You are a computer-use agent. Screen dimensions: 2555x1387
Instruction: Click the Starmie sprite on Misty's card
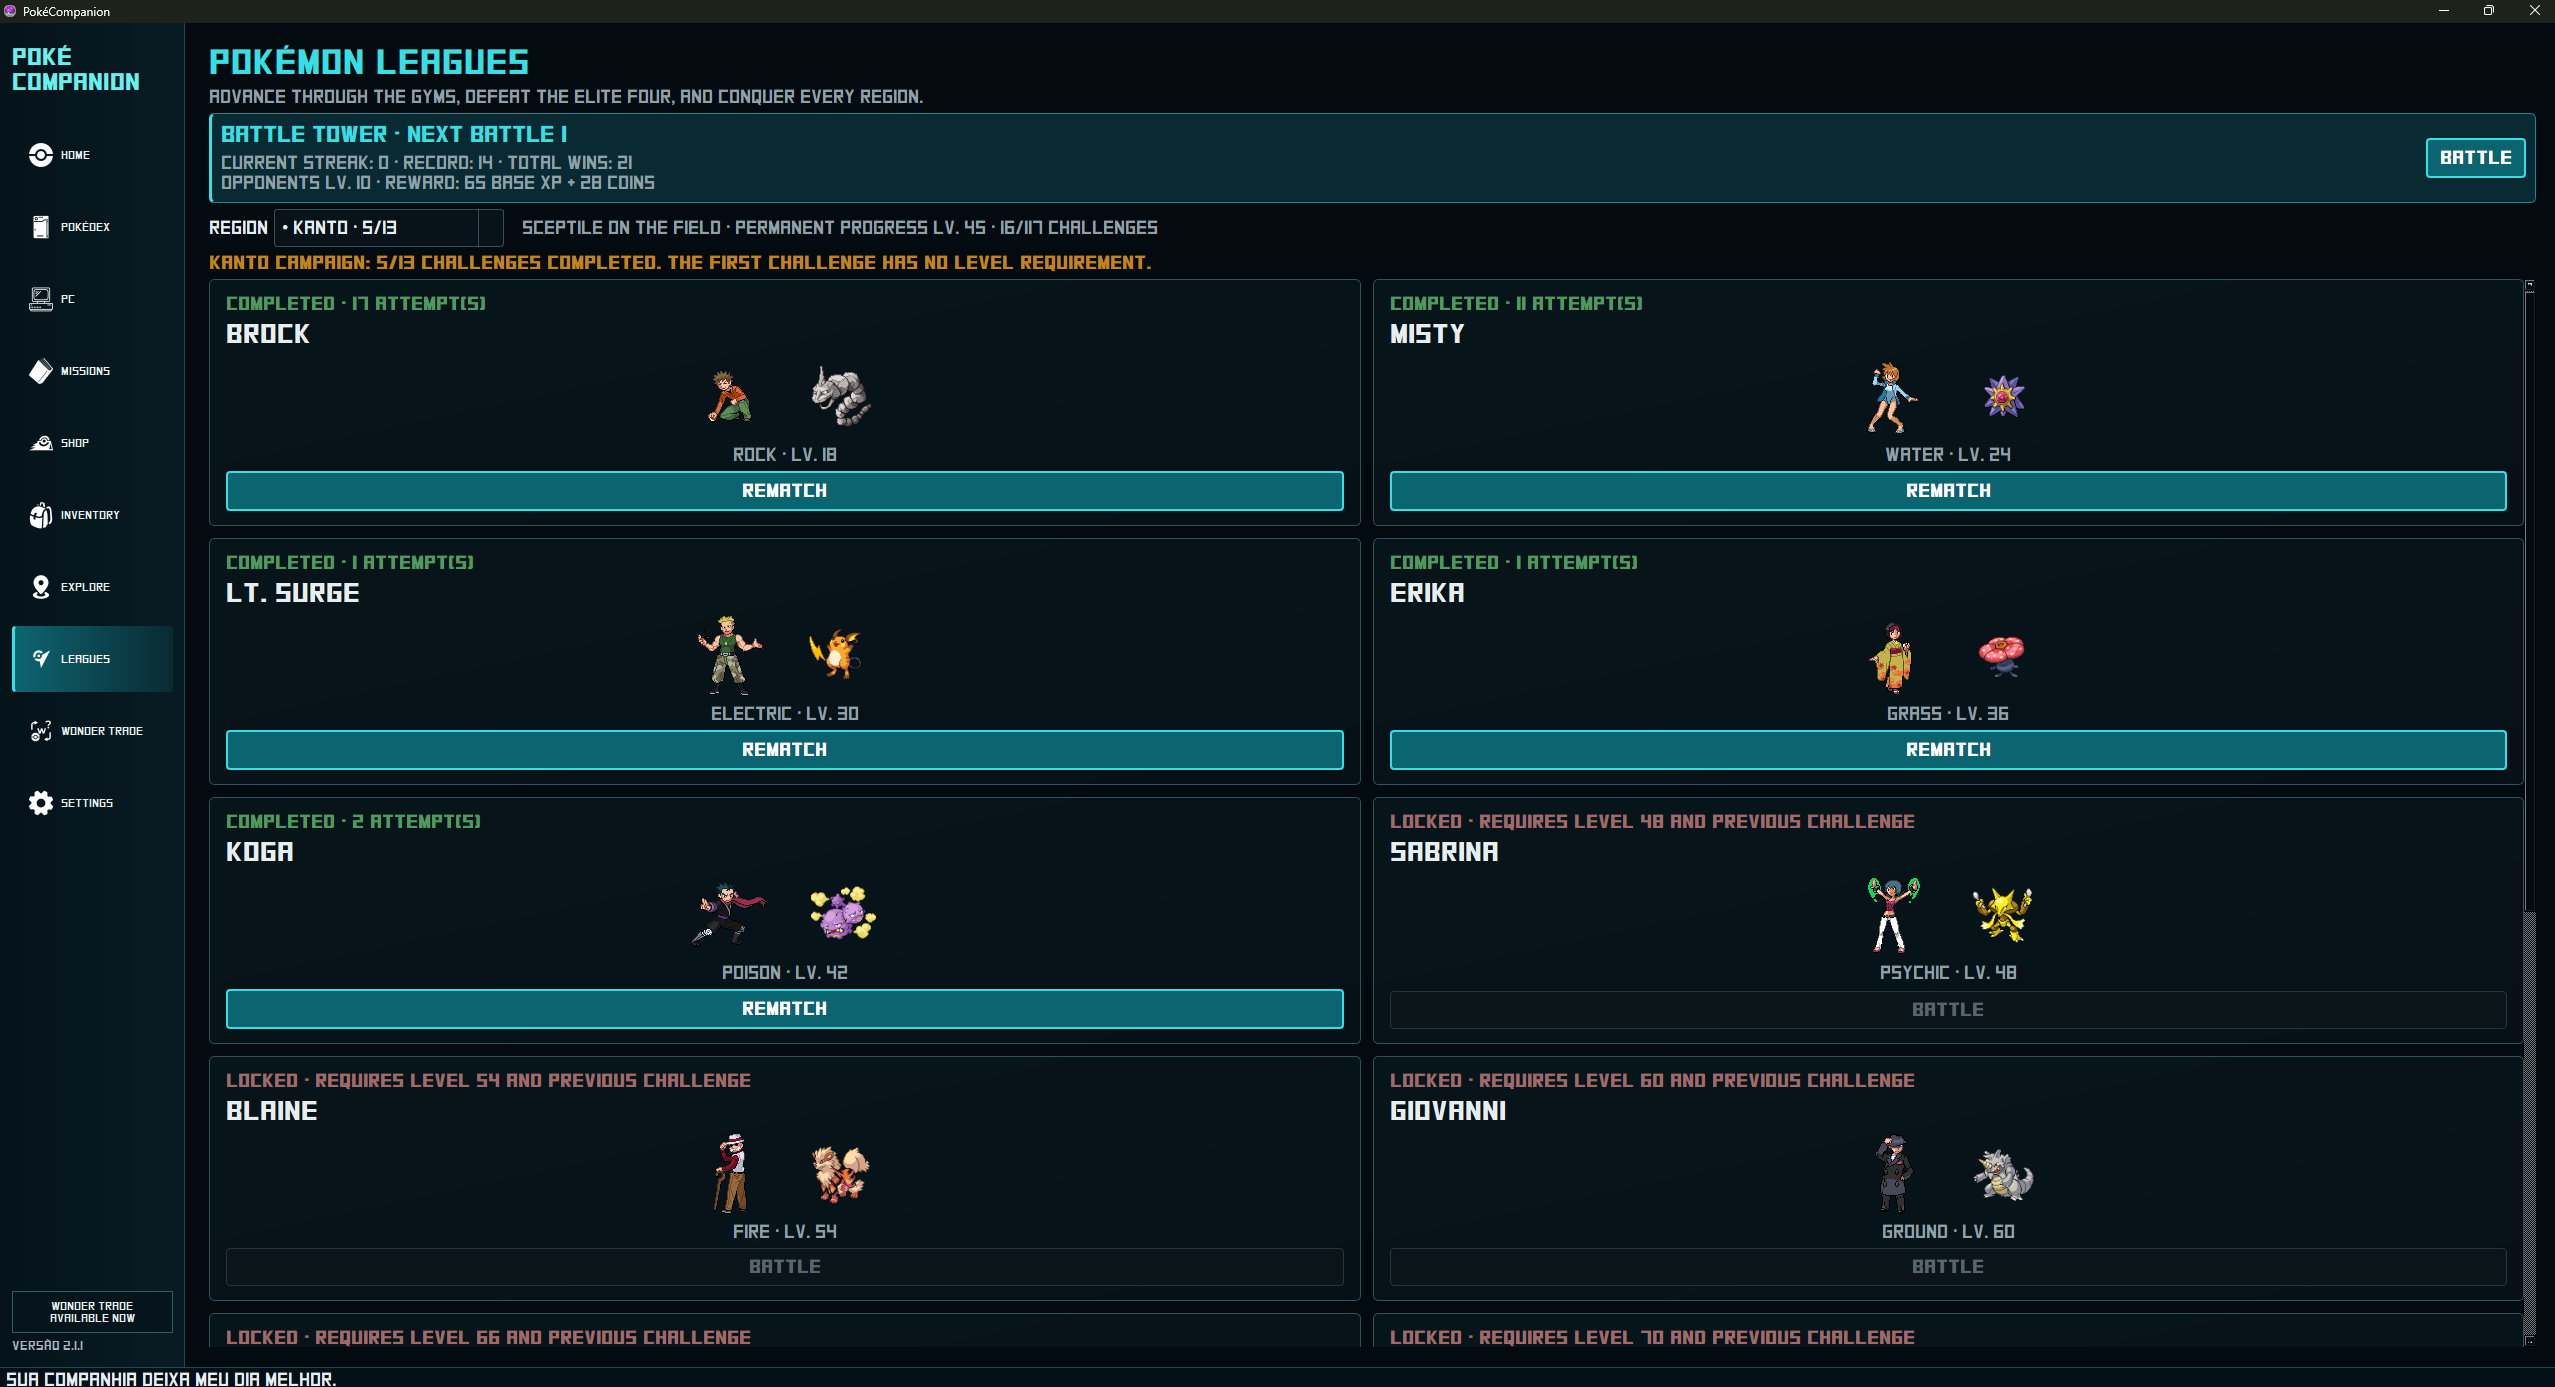point(2004,396)
